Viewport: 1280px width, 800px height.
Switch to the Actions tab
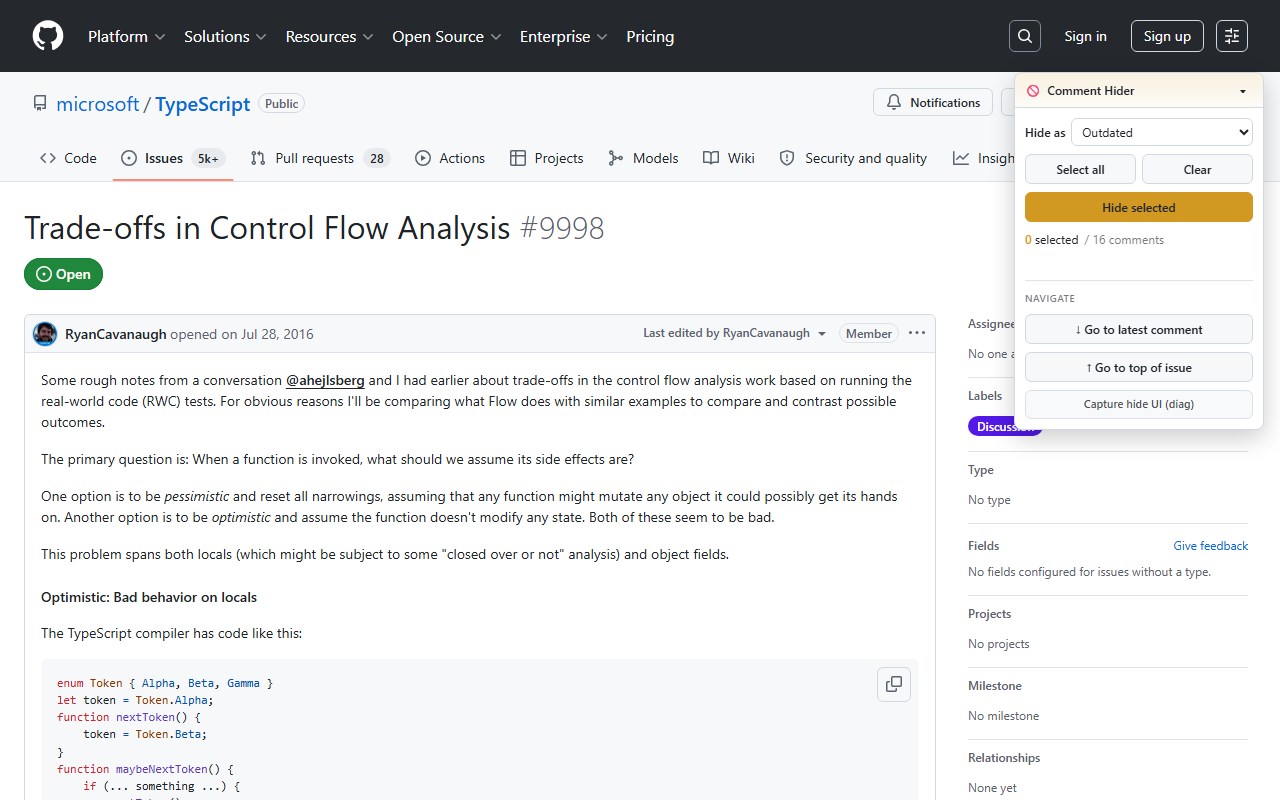[450, 158]
